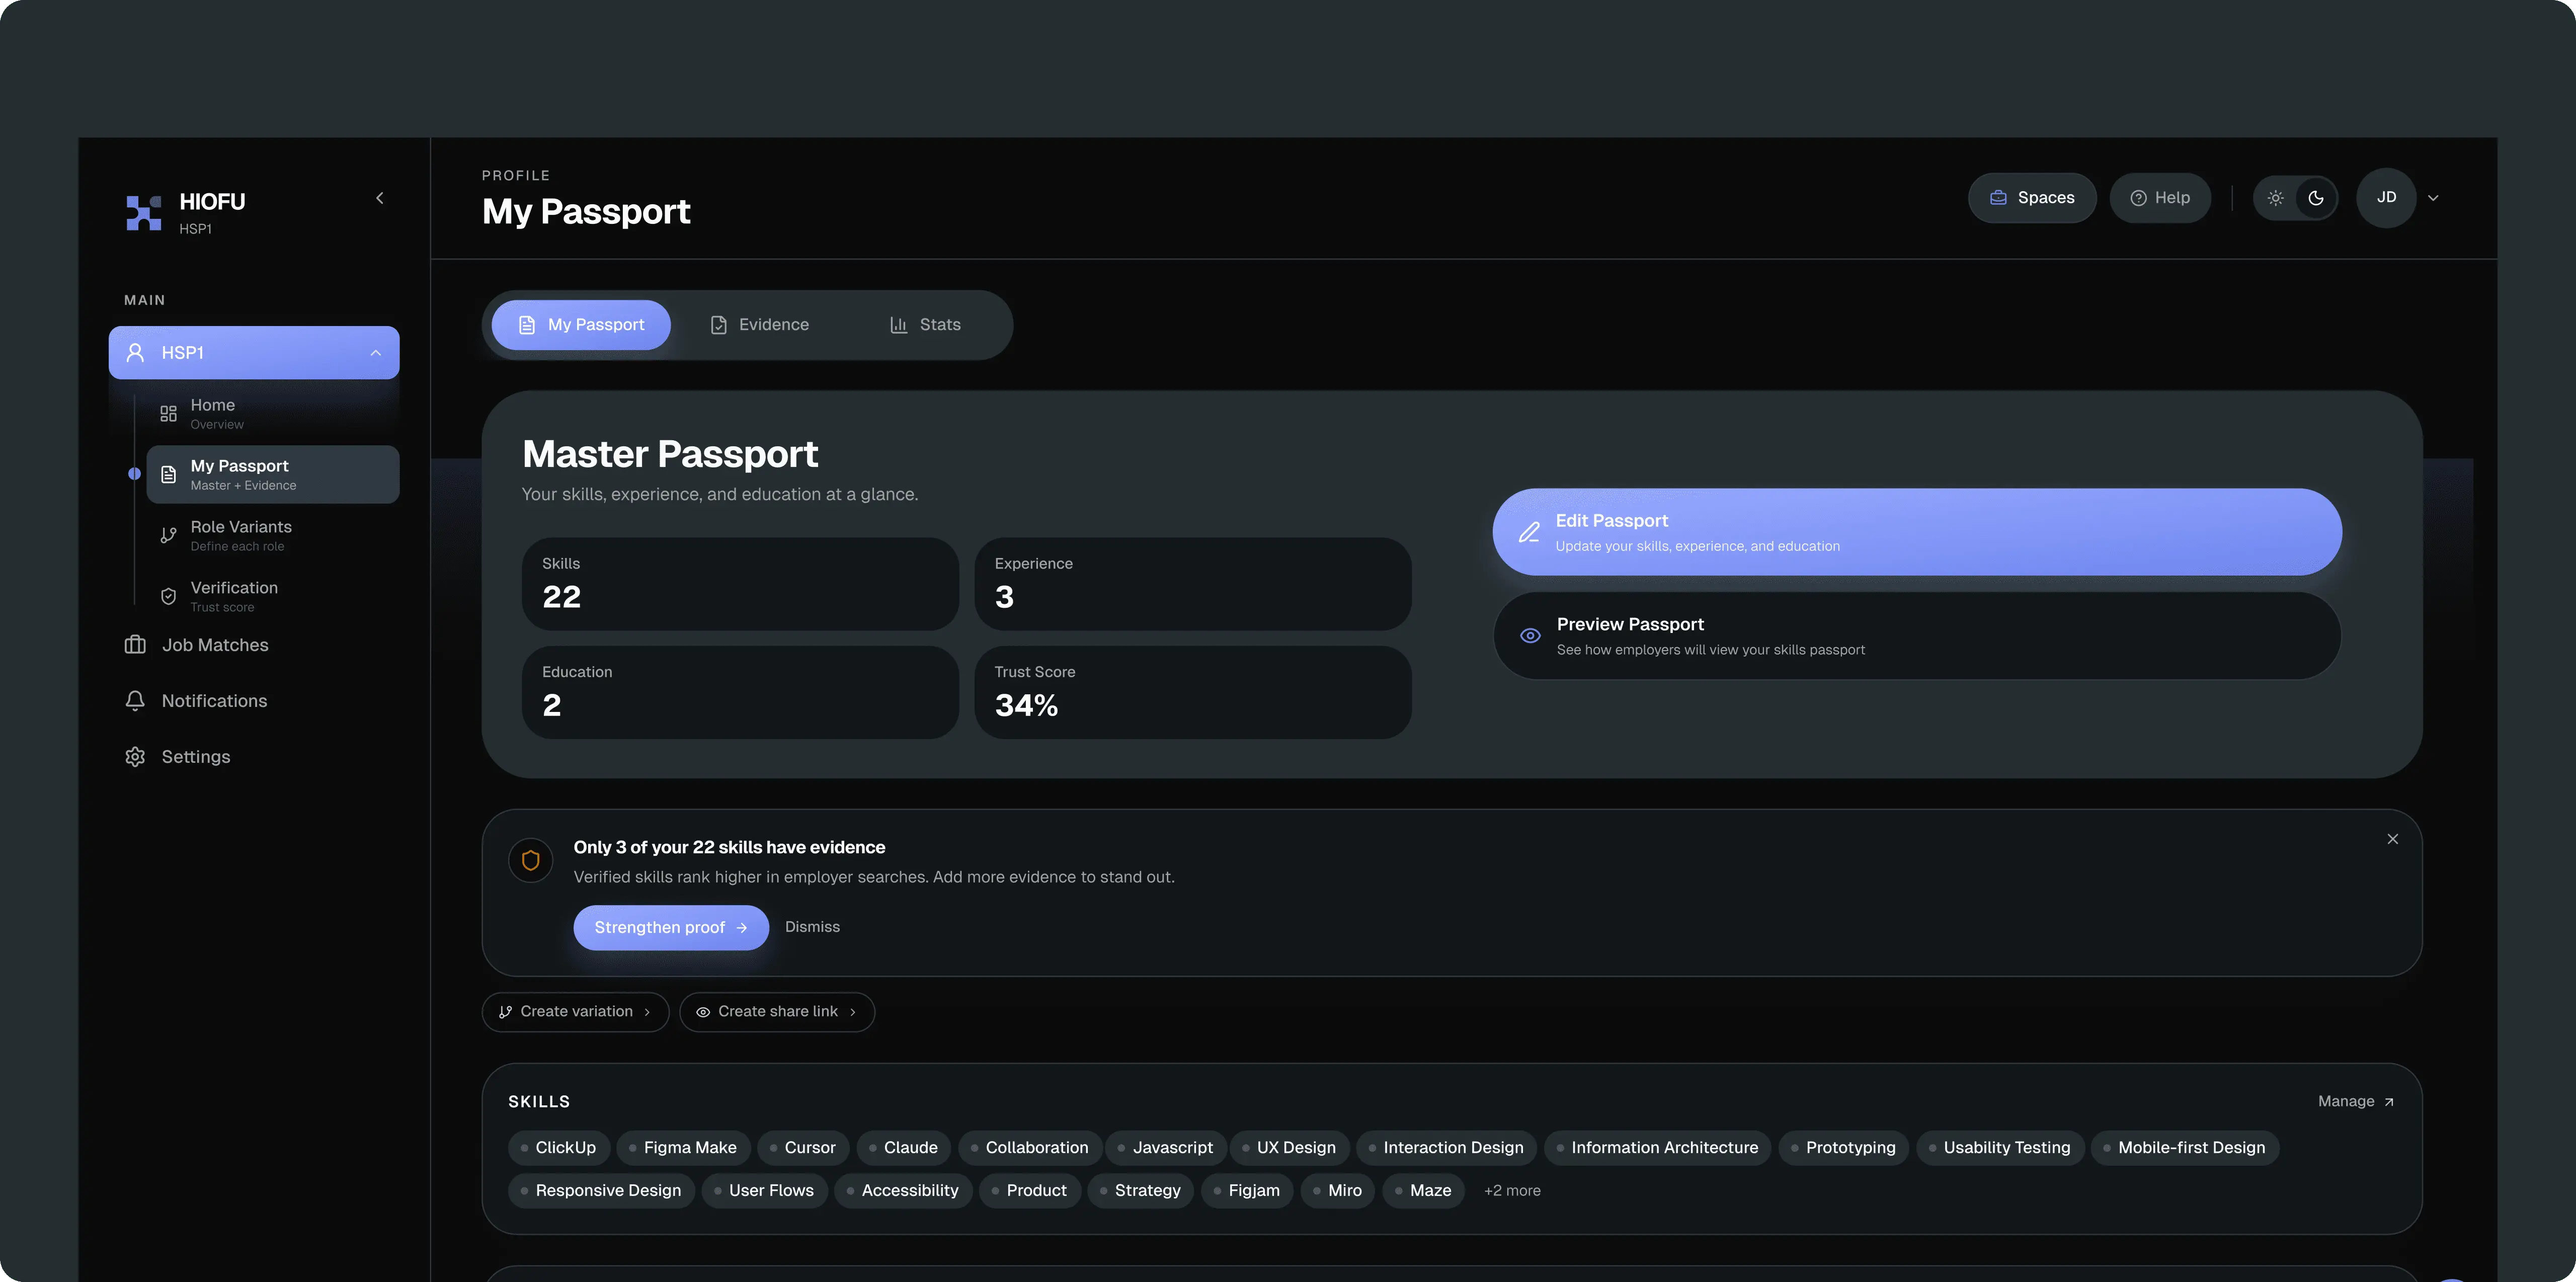This screenshot has width=2576, height=1282.
Task: Click Preview Passport button
Action: 1917,636
